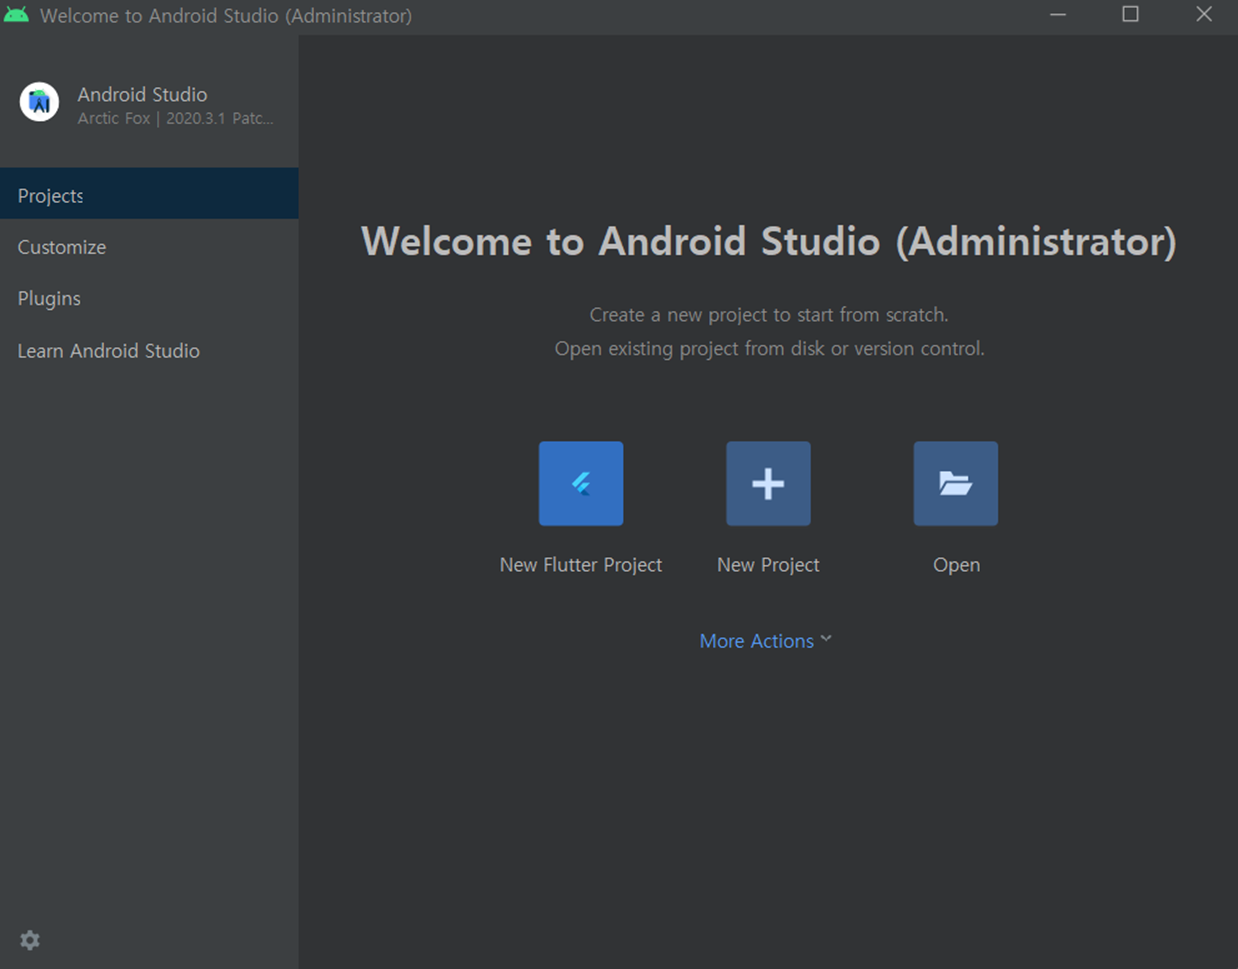Minimize the Android Studio welcome window
The height and width of the screenshot is (969, 1238).
tap(1058, 15)
